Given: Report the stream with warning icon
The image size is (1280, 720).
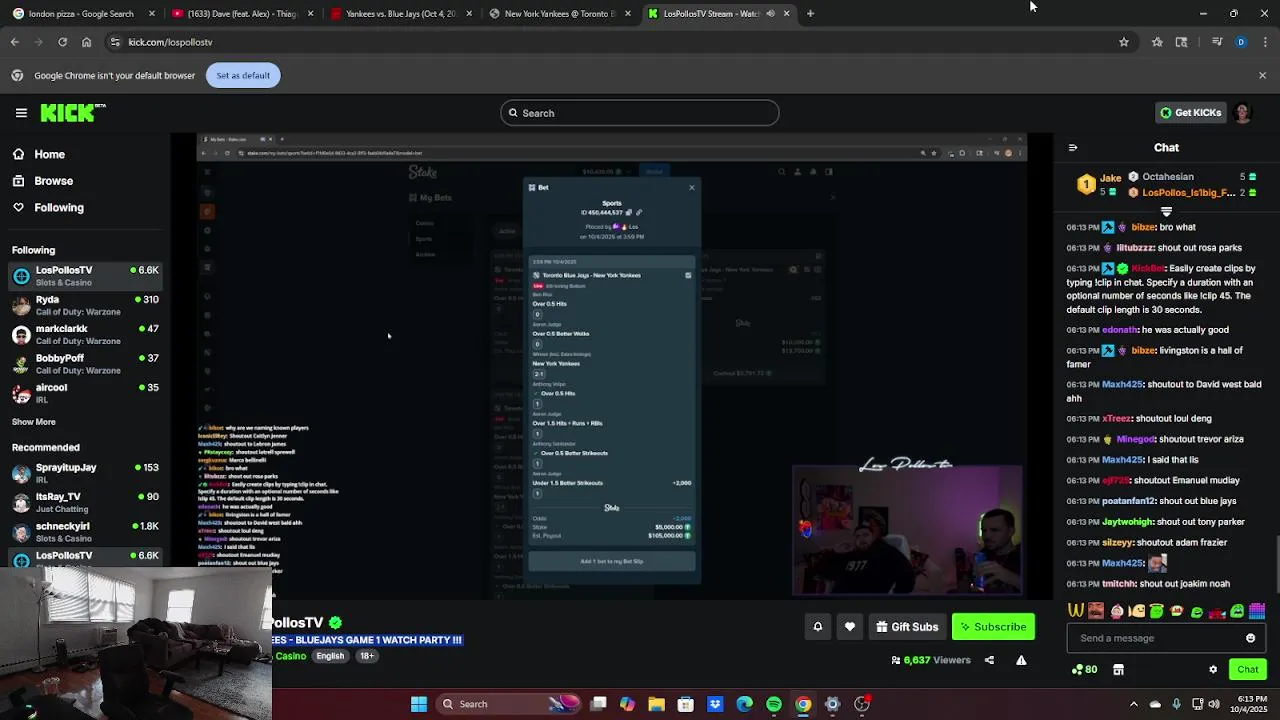Looking at the screenshot, I should [1021, 660].
